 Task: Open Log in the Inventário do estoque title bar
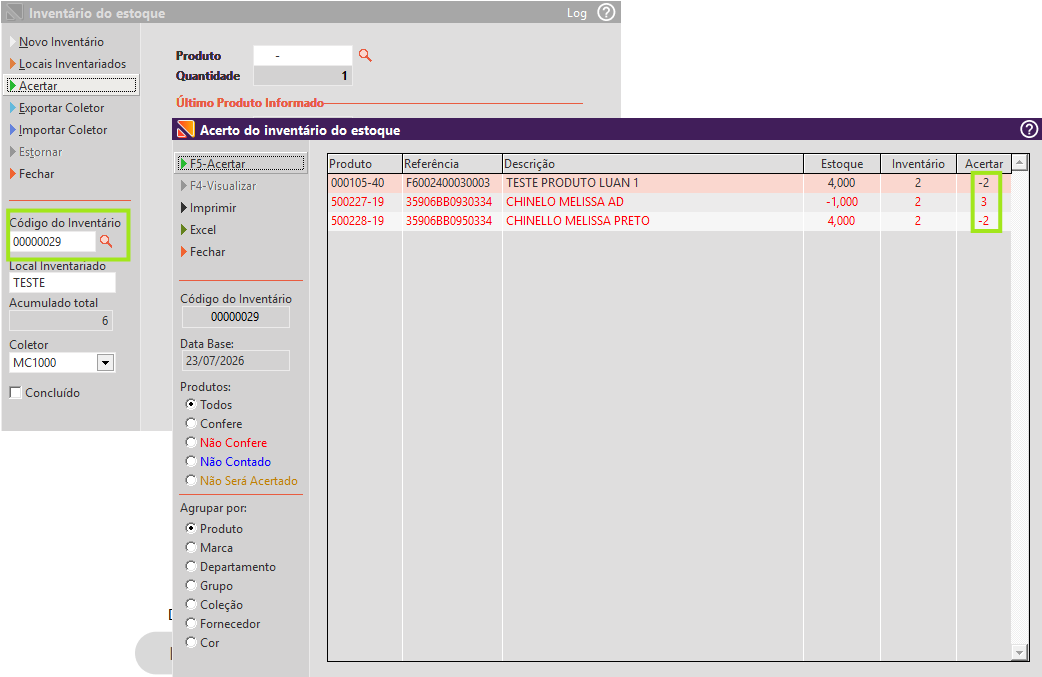click(x=577, y=13)
